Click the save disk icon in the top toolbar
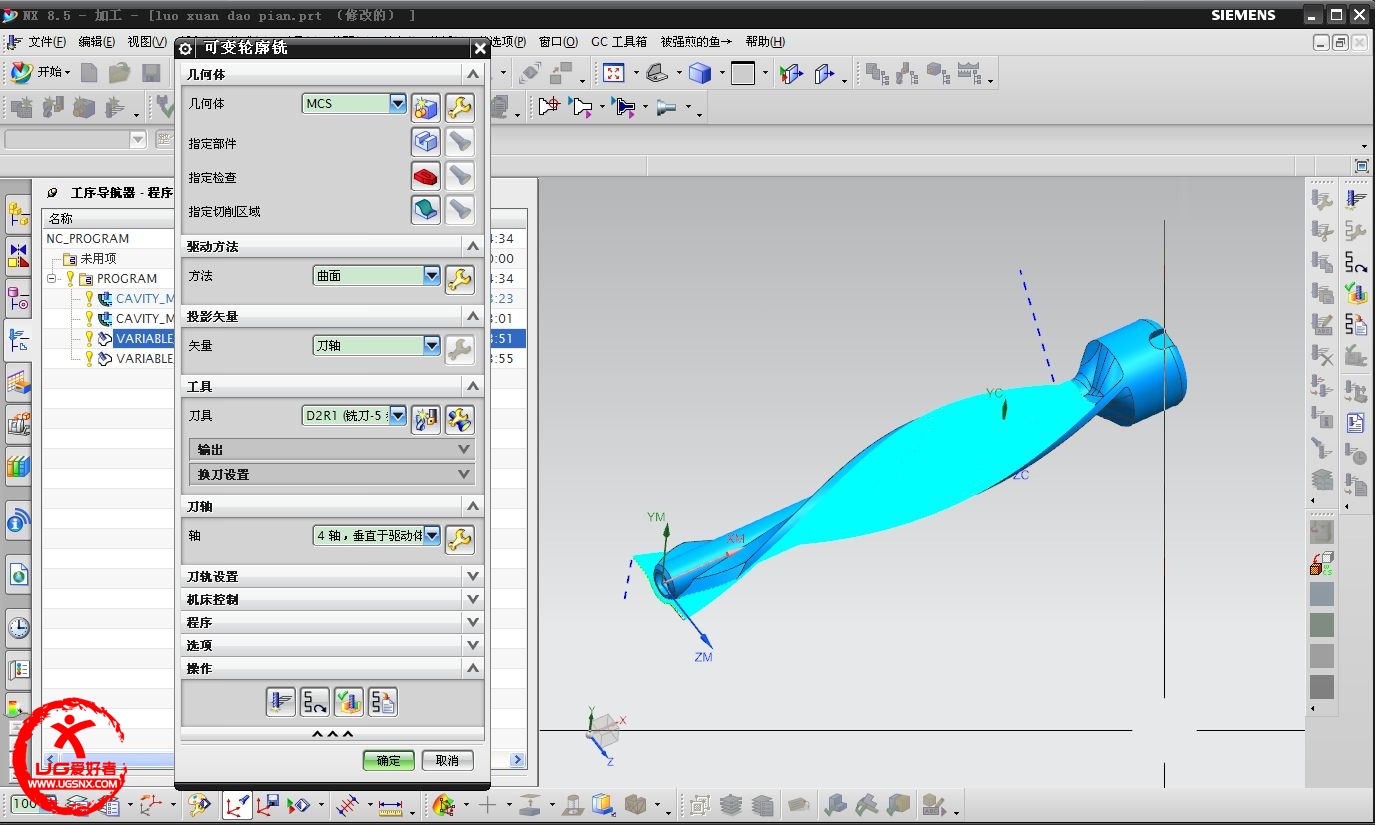The image size is (1375, 825). click(x=151, y=72)
